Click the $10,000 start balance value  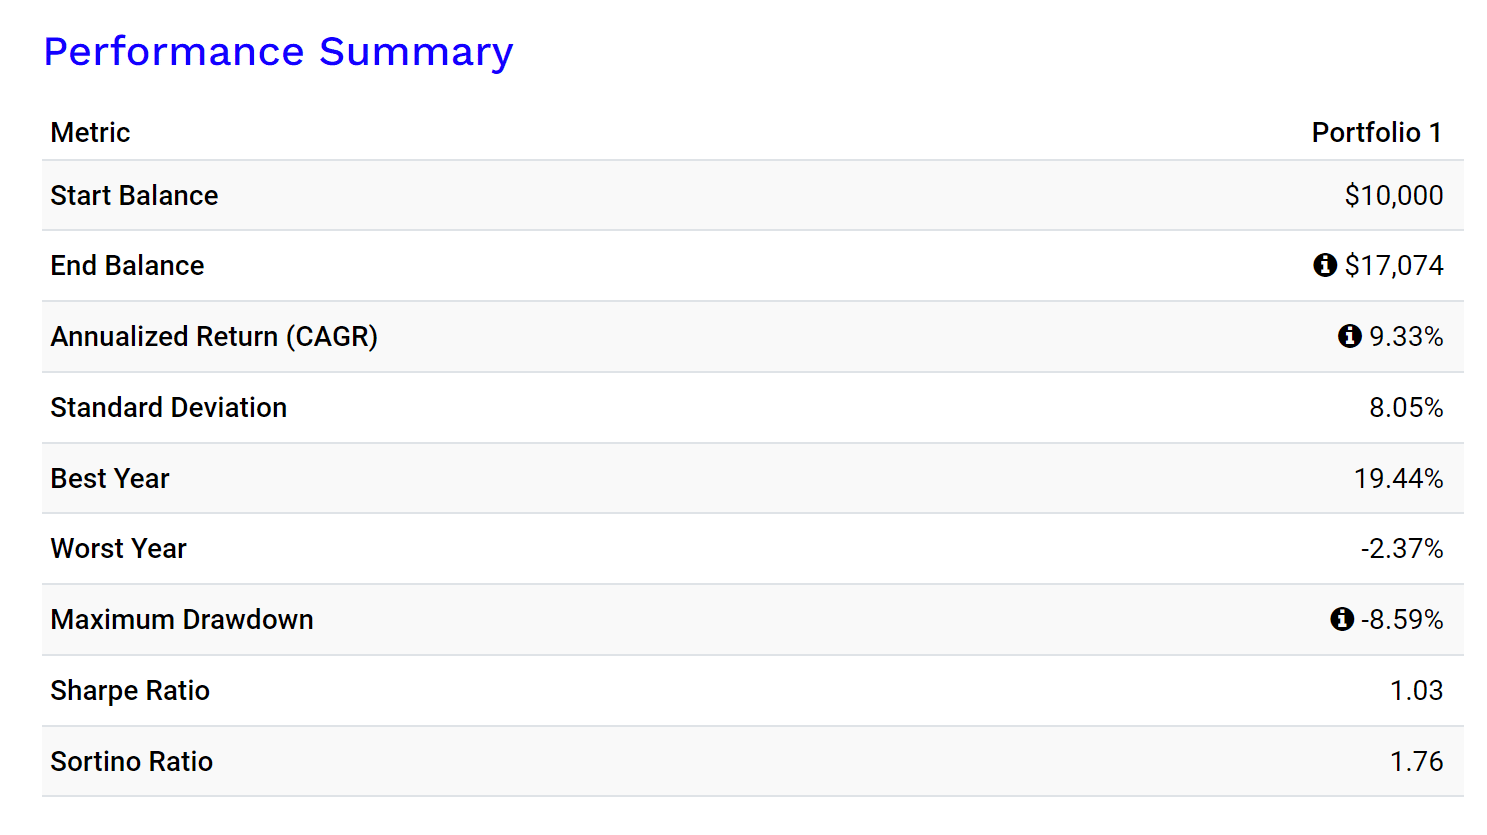[1393, 196]
